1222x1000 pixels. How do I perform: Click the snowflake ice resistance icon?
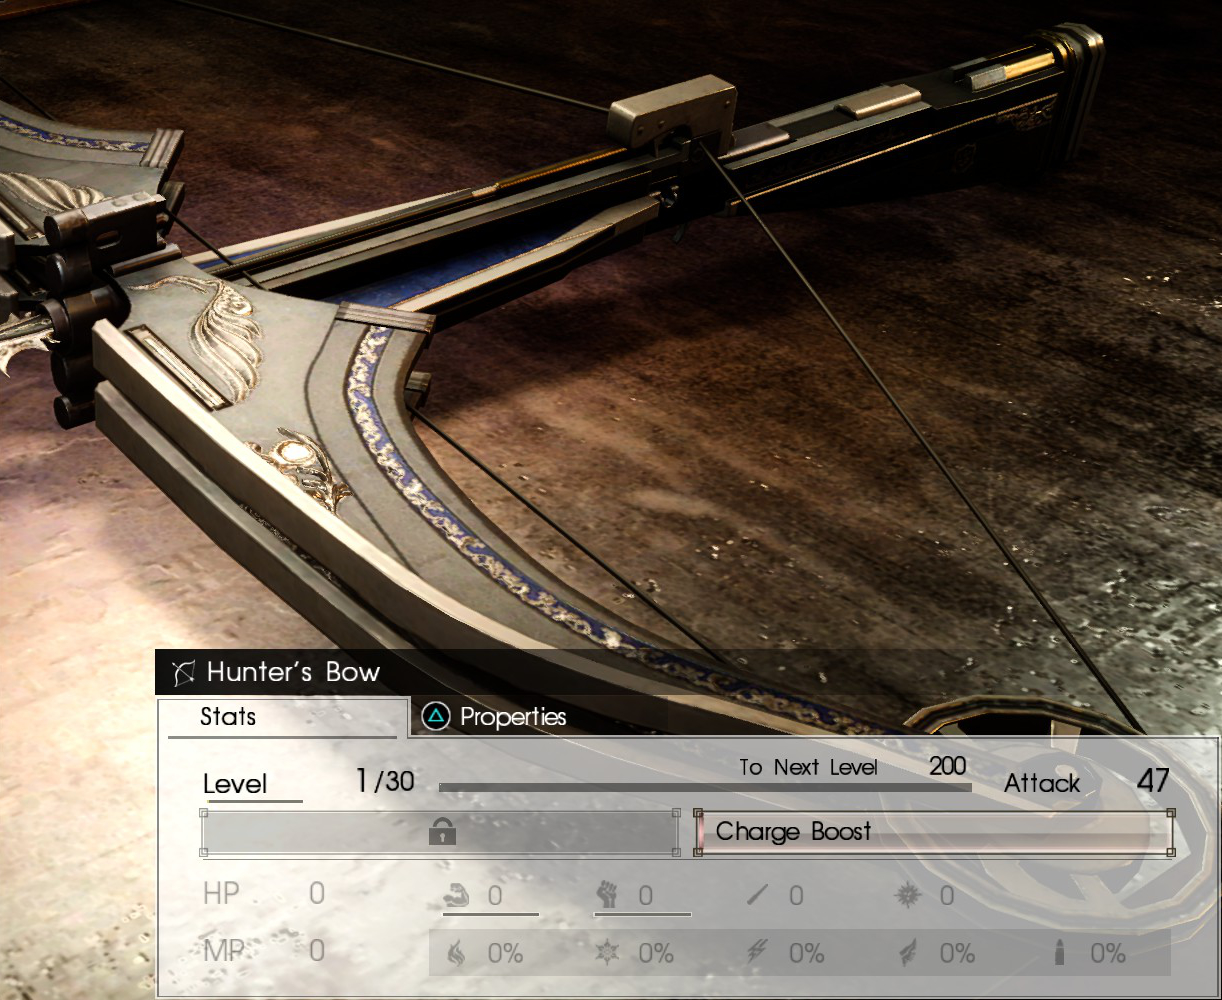click(607, 954)
